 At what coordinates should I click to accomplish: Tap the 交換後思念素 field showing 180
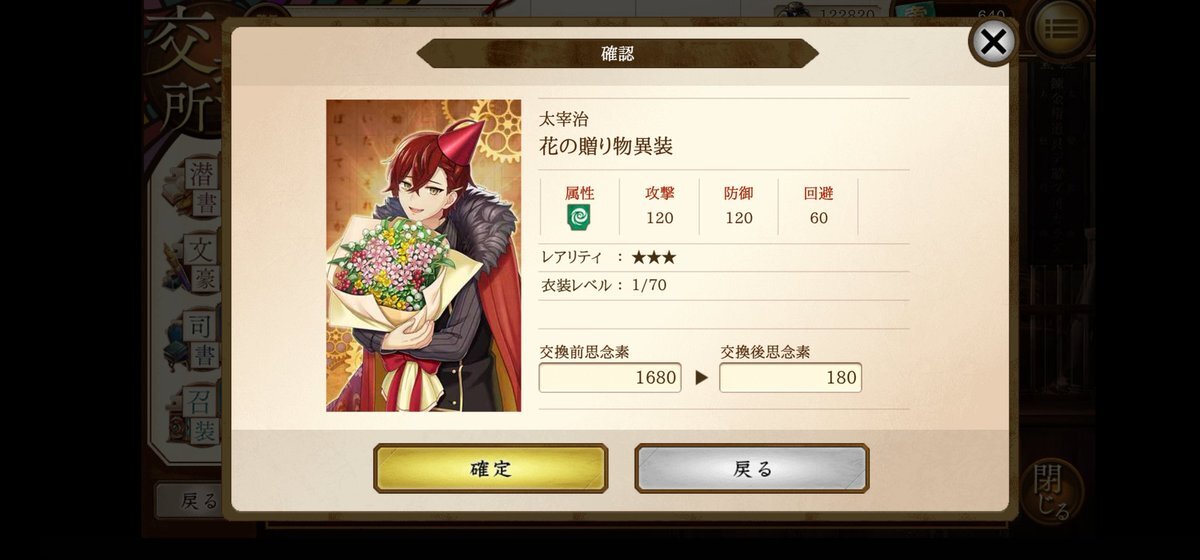pos(790,377)
